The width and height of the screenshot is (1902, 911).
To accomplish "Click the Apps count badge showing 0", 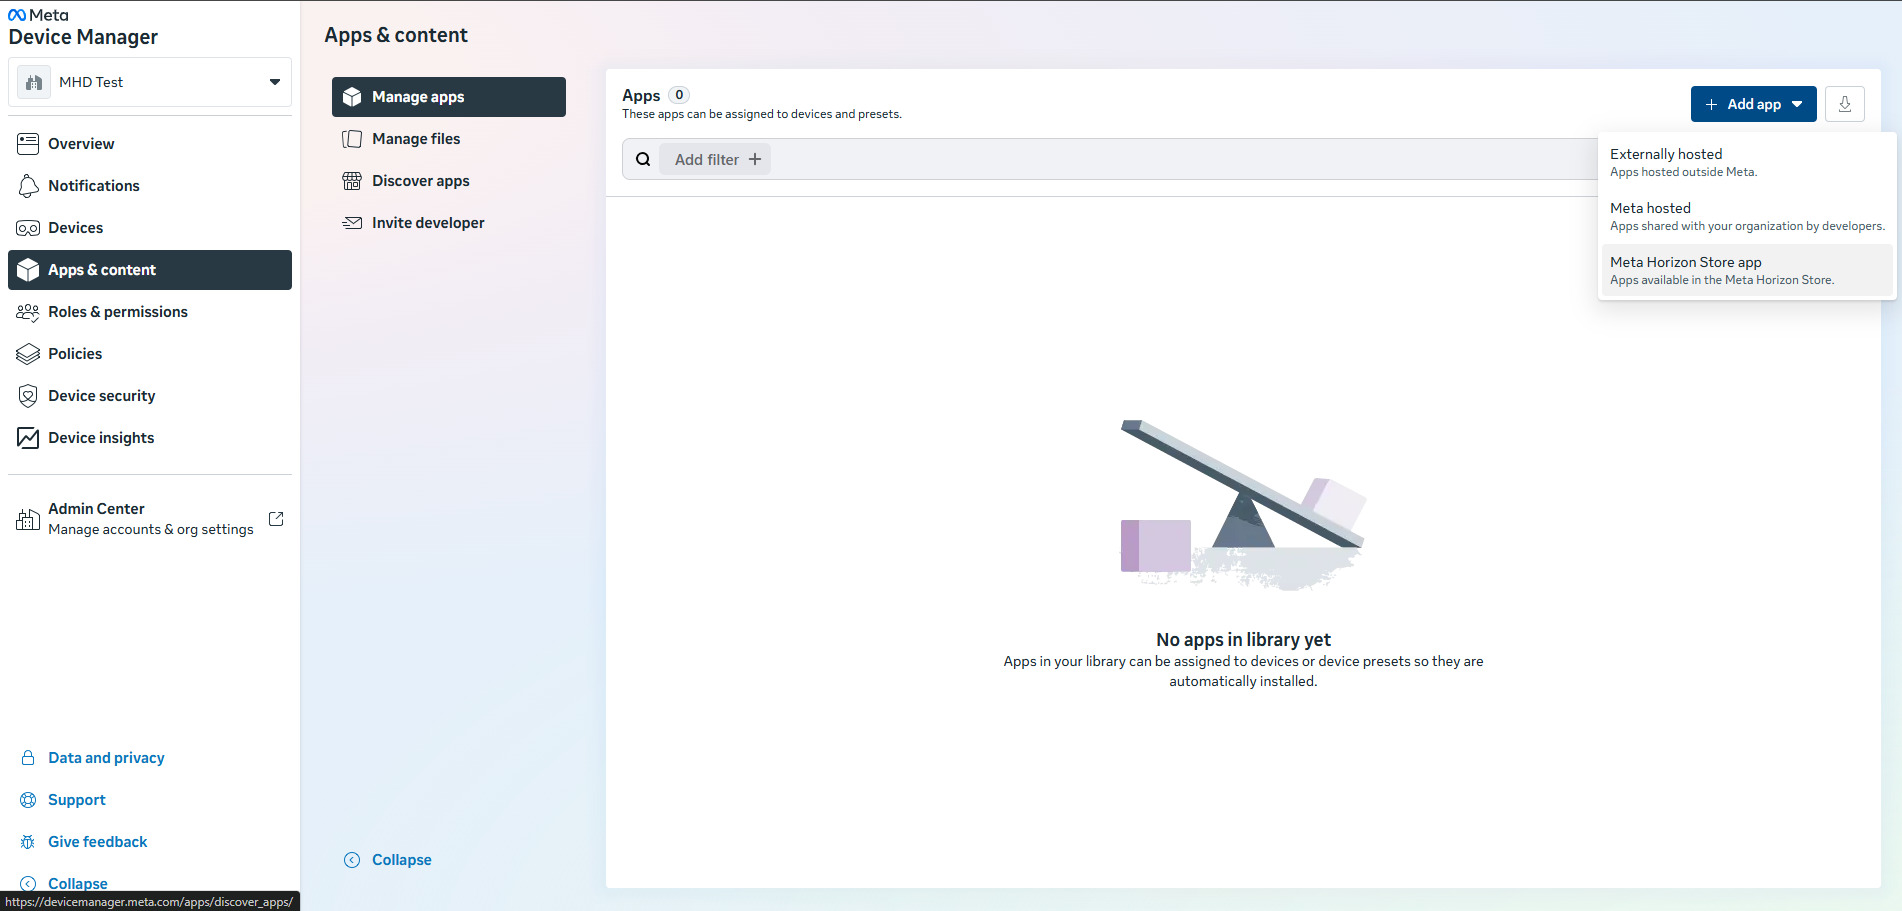I will click(679, 95).
